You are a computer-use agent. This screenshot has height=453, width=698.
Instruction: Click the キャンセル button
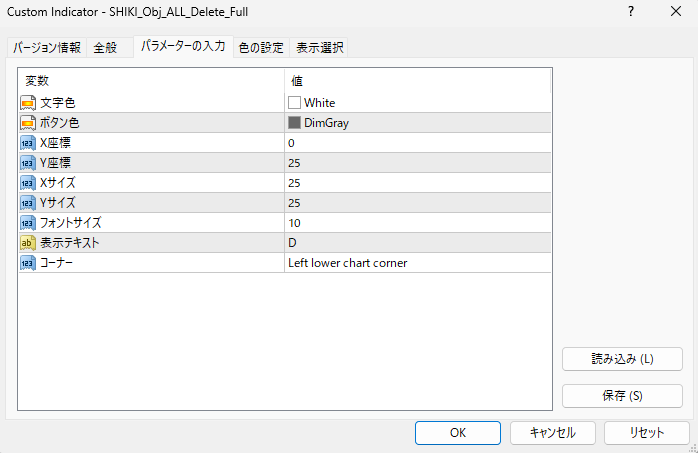552,433
